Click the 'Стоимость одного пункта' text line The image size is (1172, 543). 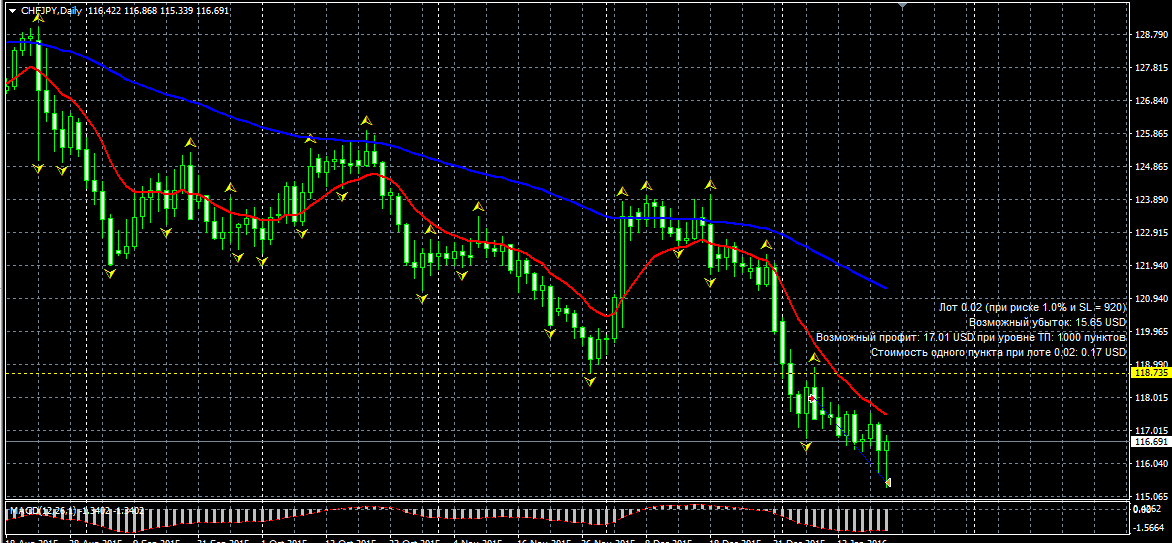[x=999, y=352]
